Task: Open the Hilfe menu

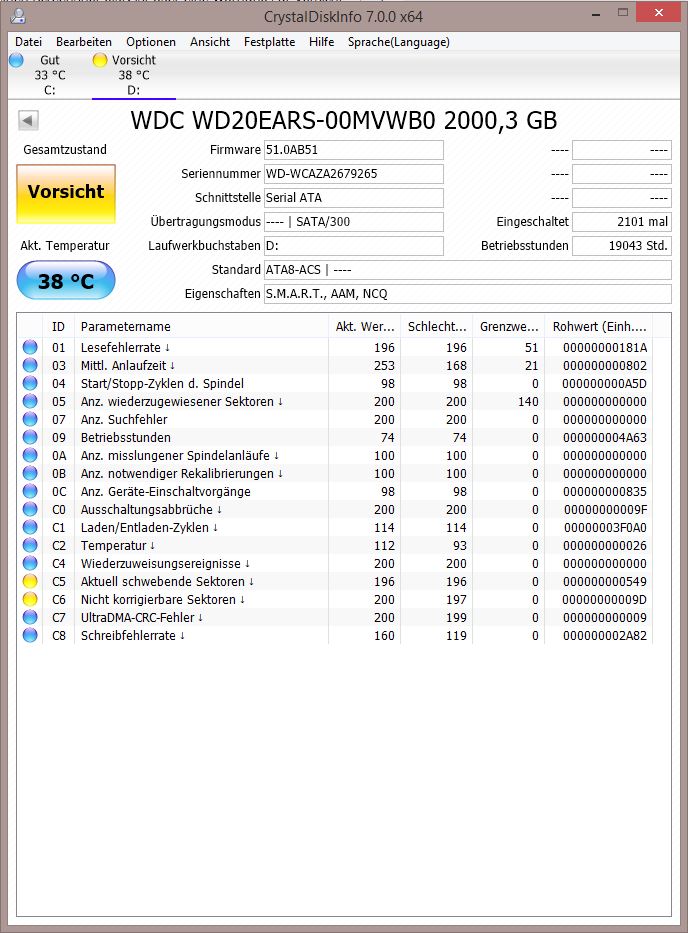Action: (x=321, y=42)
